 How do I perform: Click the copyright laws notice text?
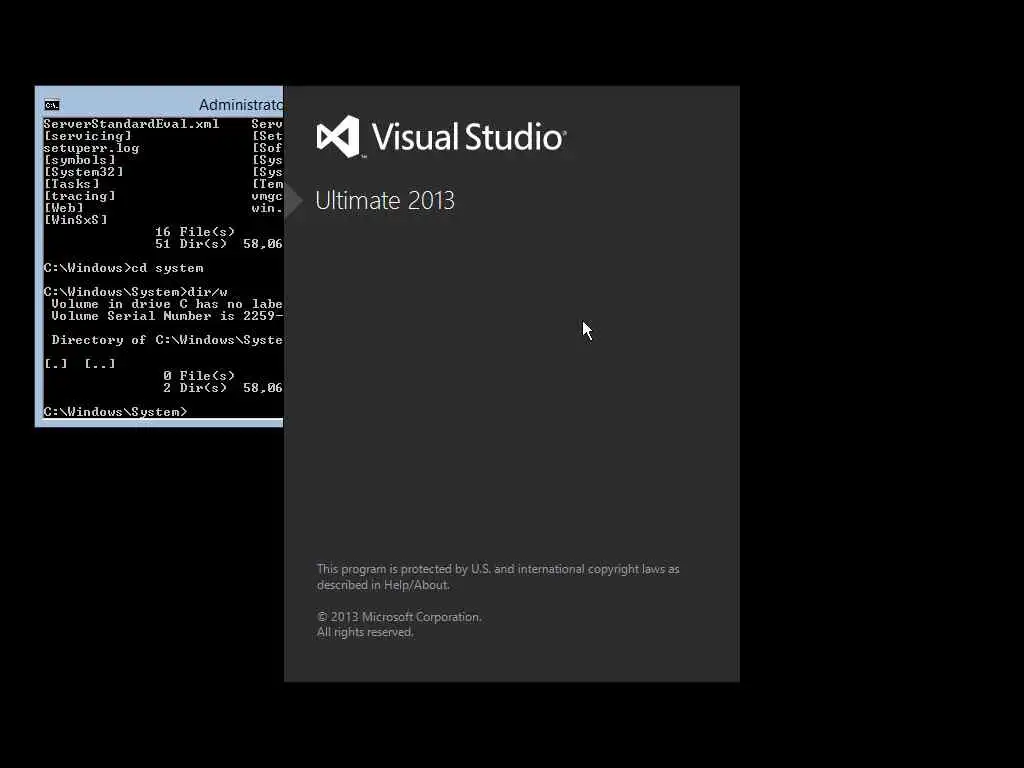tap(498, 577)
